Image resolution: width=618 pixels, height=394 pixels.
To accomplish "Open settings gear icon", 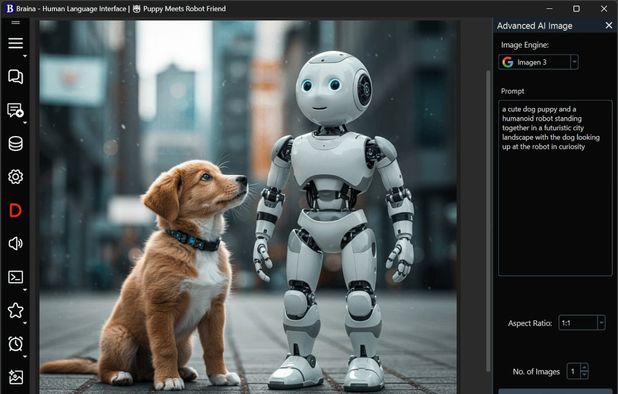I will (x=15, y=177).
